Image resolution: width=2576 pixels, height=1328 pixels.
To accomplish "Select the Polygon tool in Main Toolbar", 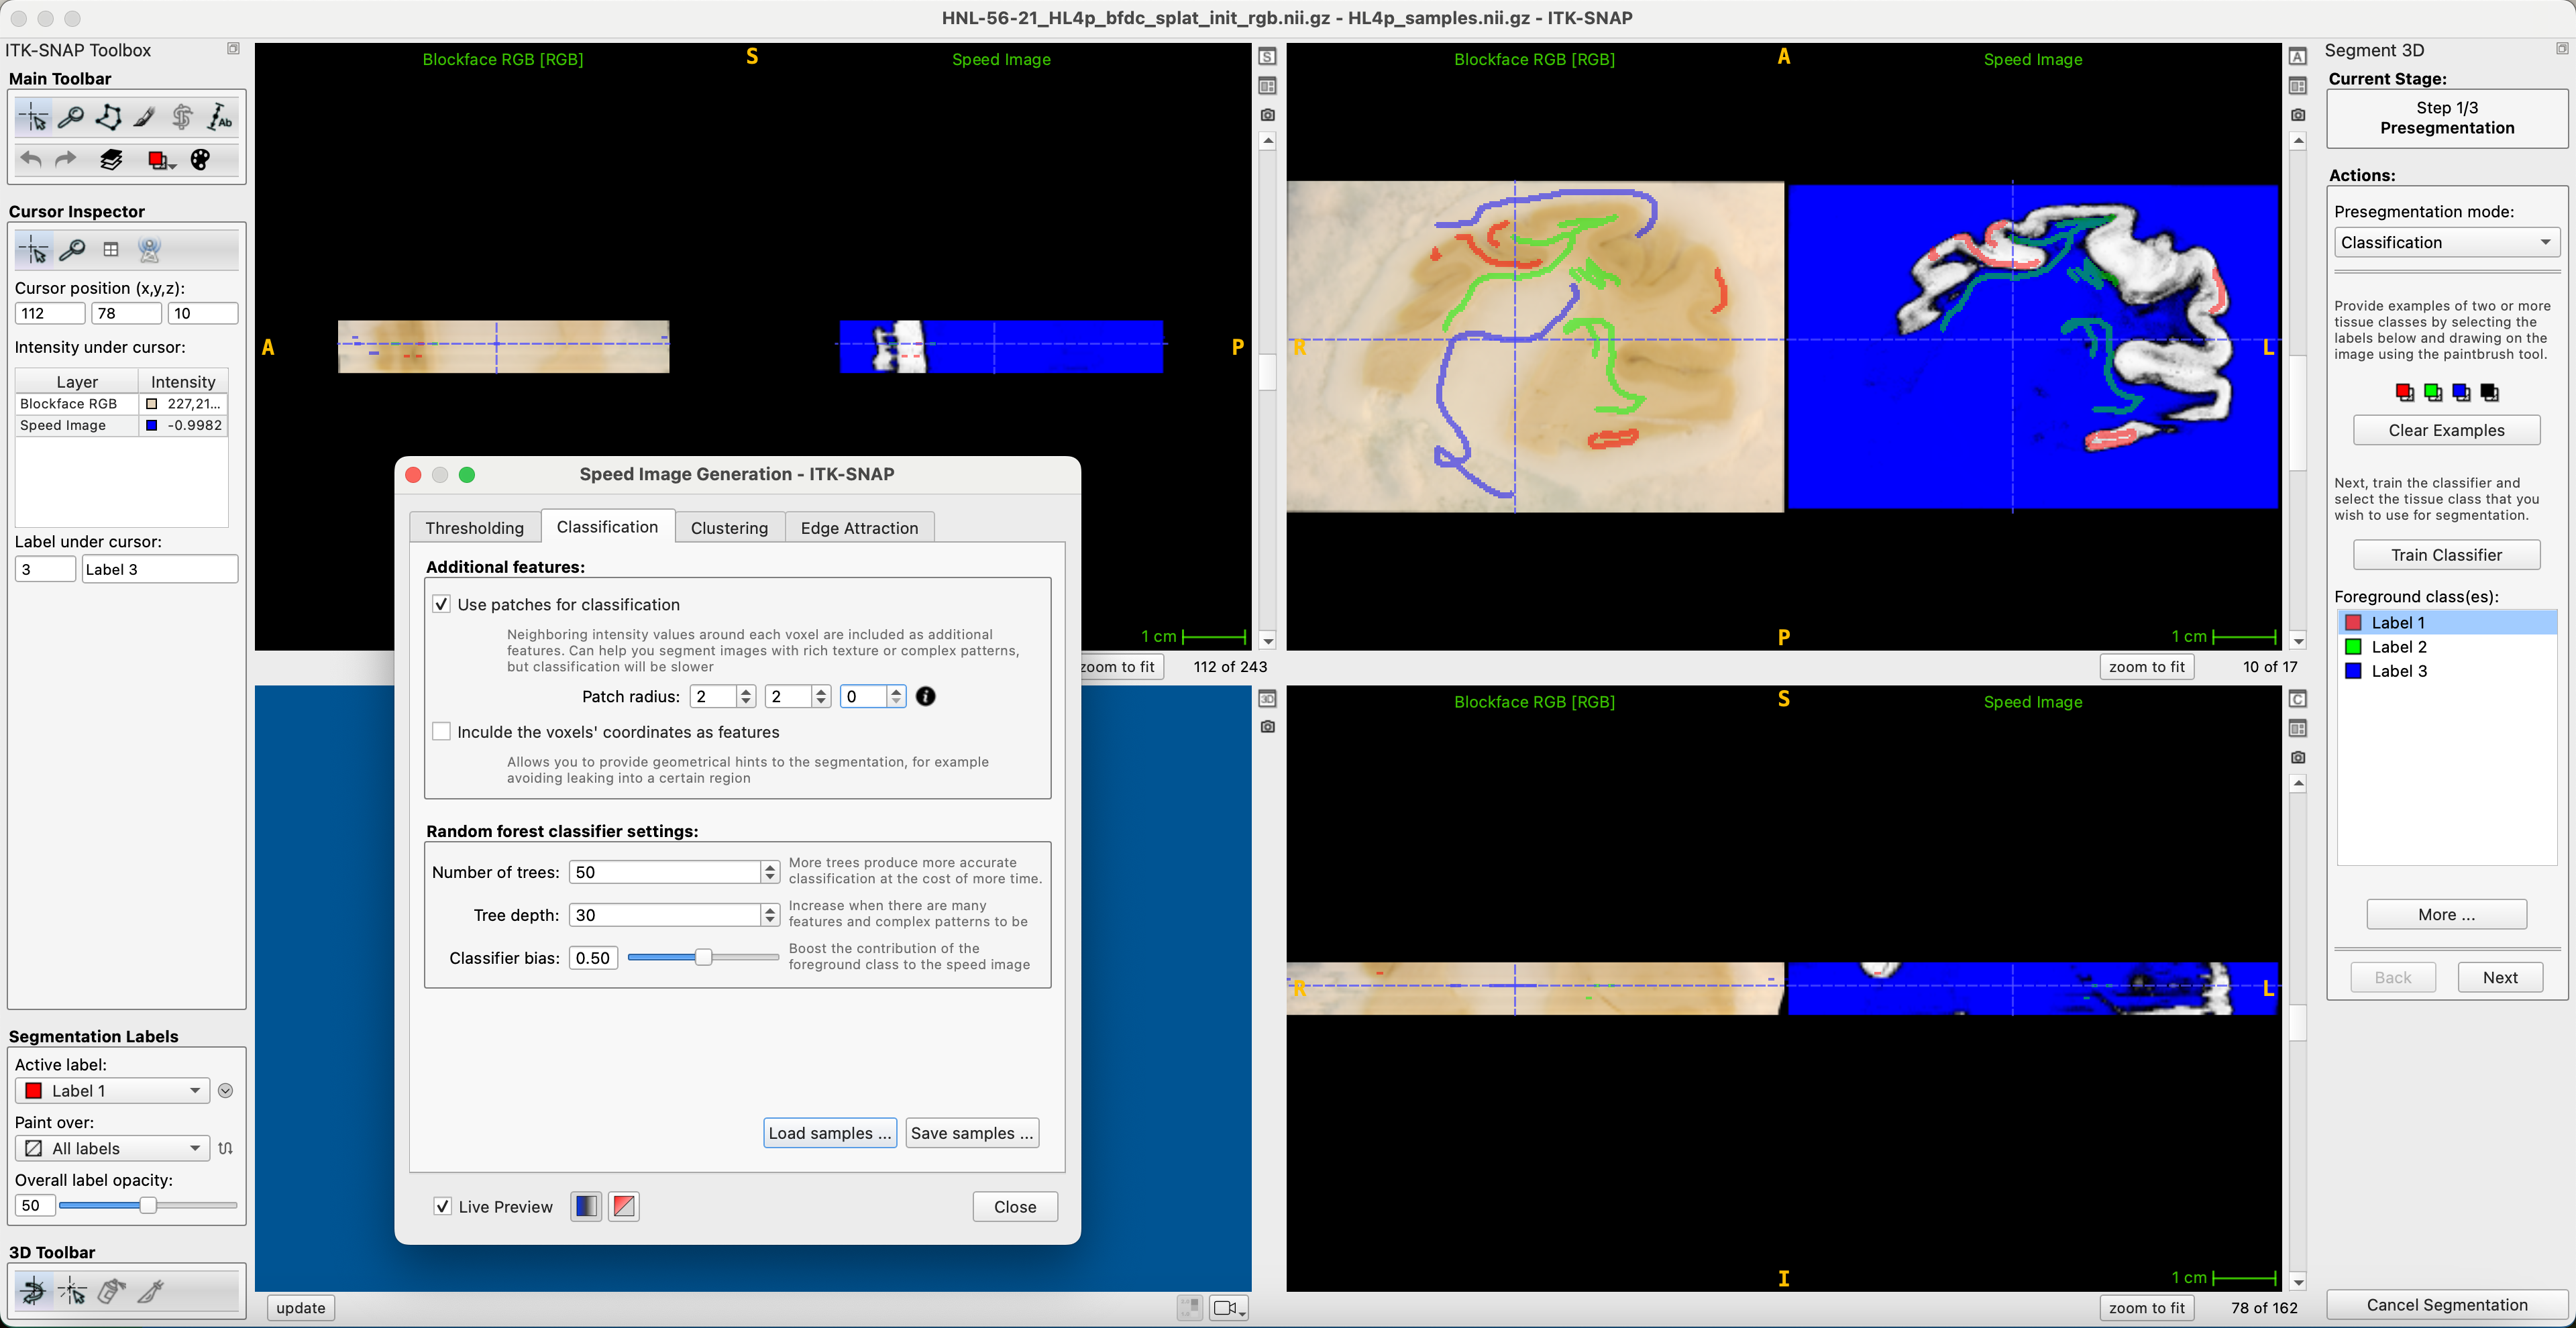I will [x=108, y=118].
